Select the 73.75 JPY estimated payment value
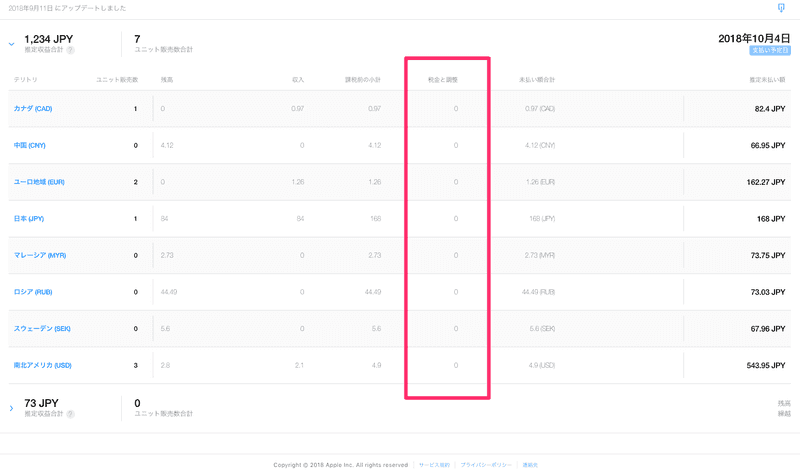The height and width of the screenshot is (472, 800). click(x=768, y=256)
